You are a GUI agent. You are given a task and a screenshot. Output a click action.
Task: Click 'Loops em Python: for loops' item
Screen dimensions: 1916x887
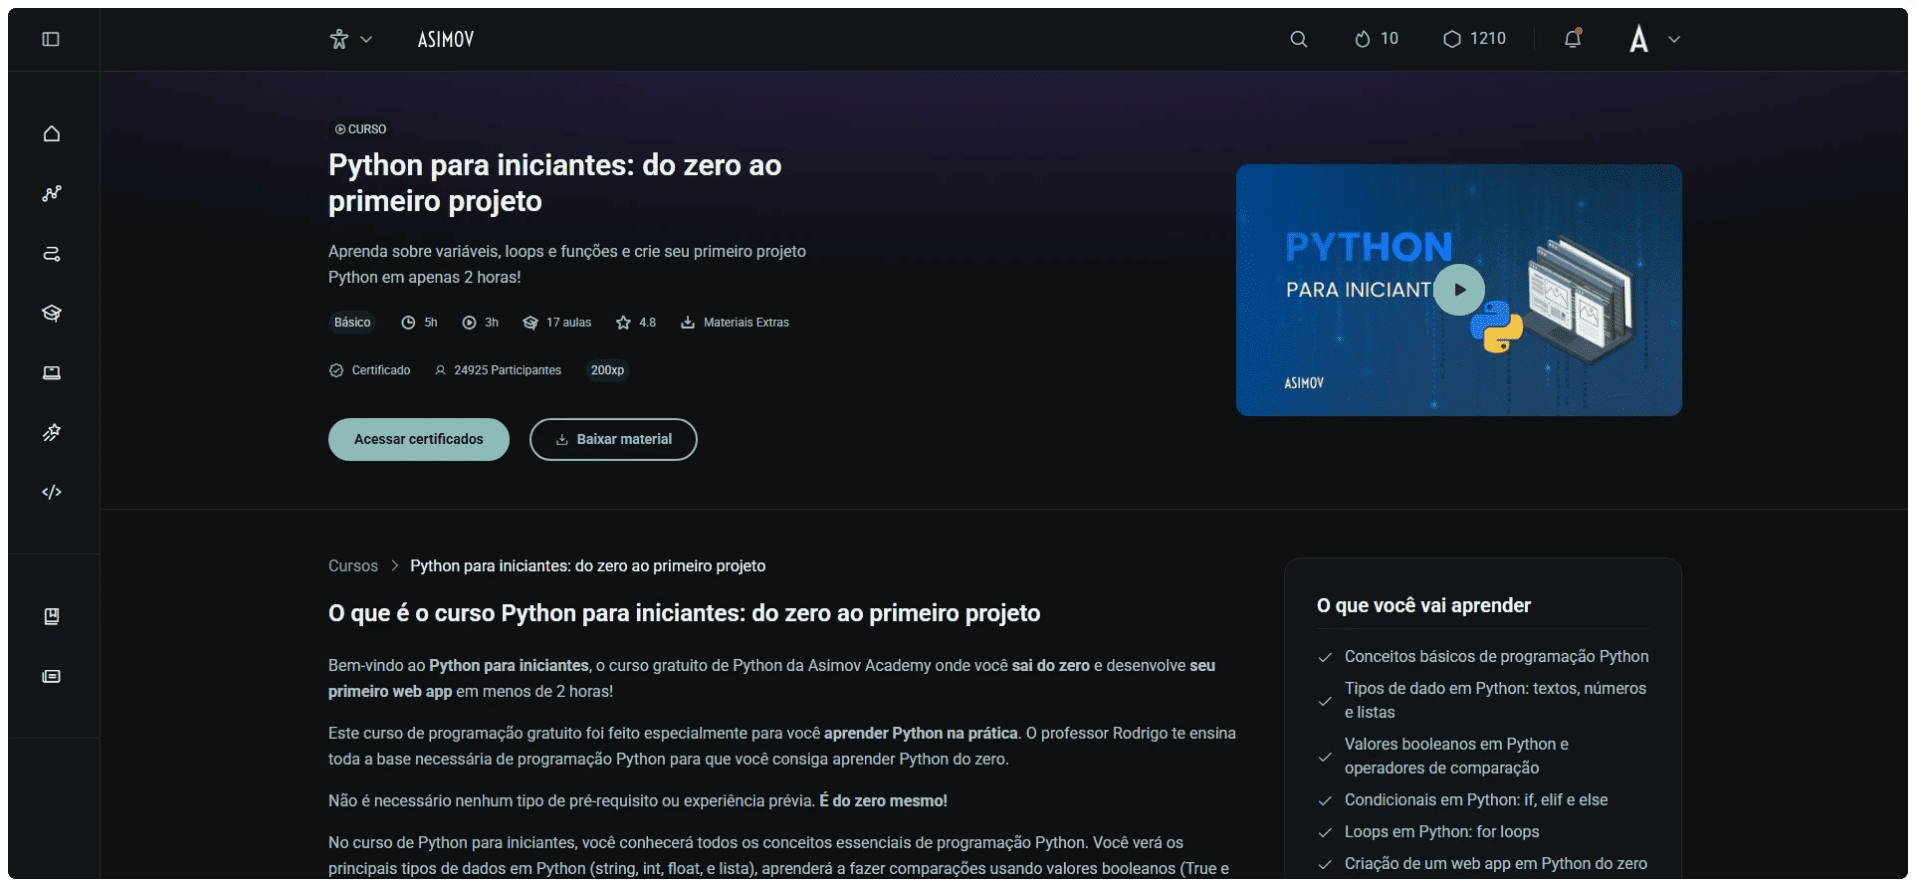point(1441,832)
